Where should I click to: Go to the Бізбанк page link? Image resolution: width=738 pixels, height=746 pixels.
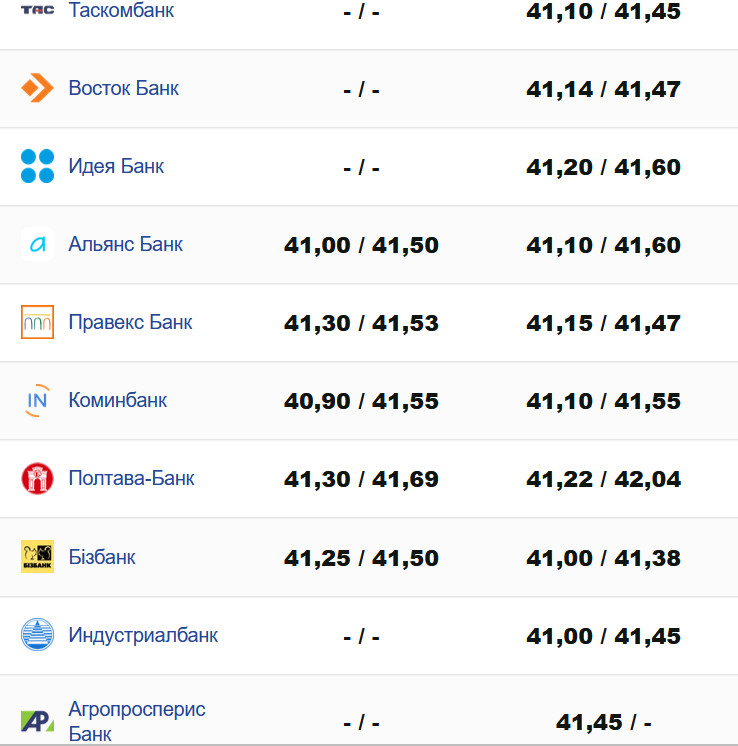[102, 557]
